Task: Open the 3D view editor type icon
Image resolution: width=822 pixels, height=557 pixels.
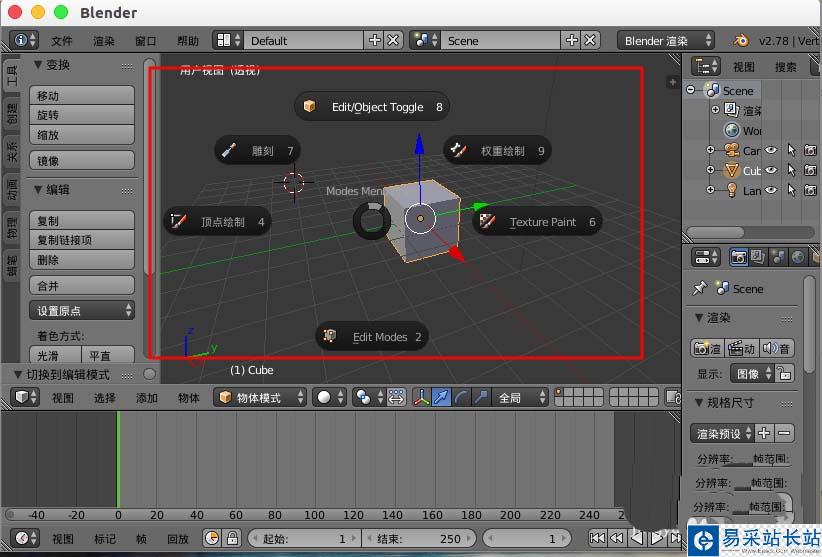Action: 25,397
